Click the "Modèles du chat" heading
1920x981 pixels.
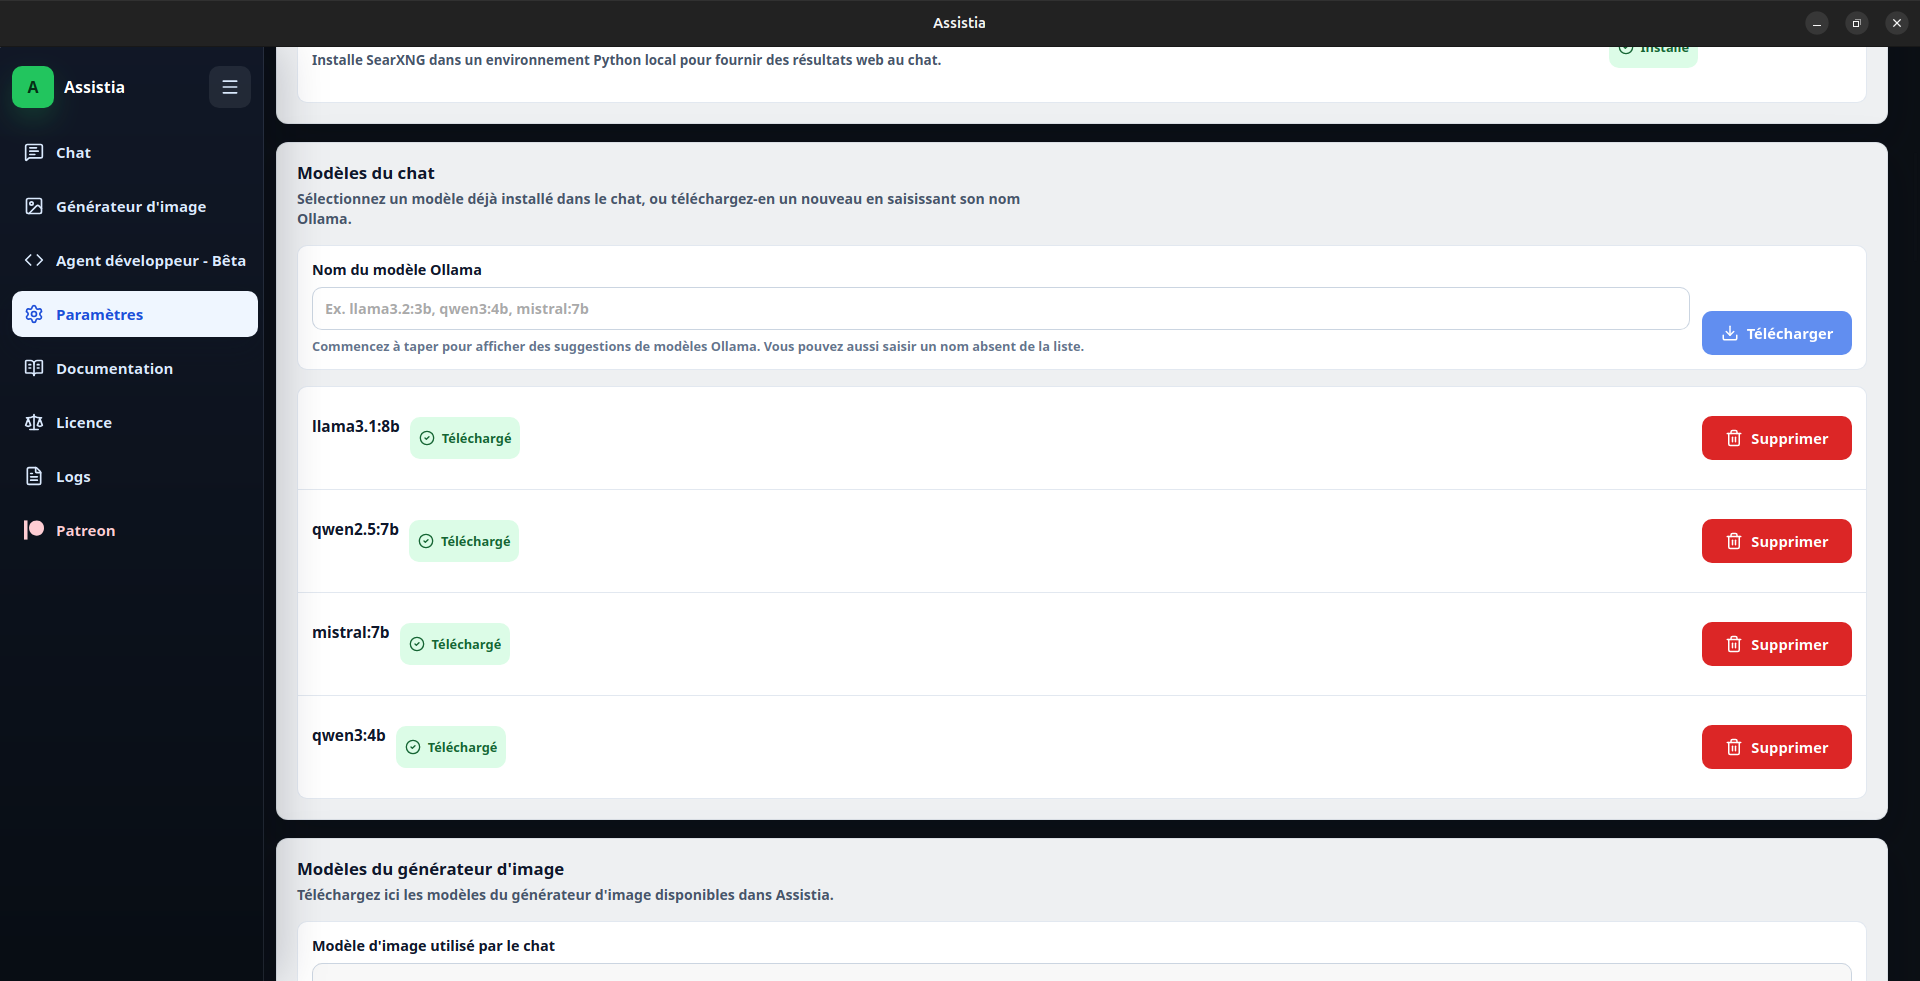click(366, 173)
